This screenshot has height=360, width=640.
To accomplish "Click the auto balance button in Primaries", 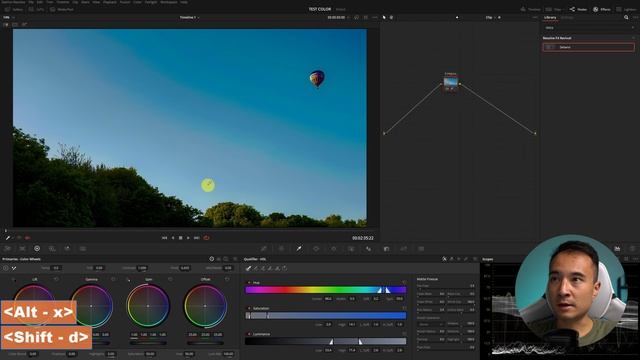I will (5, 268).
